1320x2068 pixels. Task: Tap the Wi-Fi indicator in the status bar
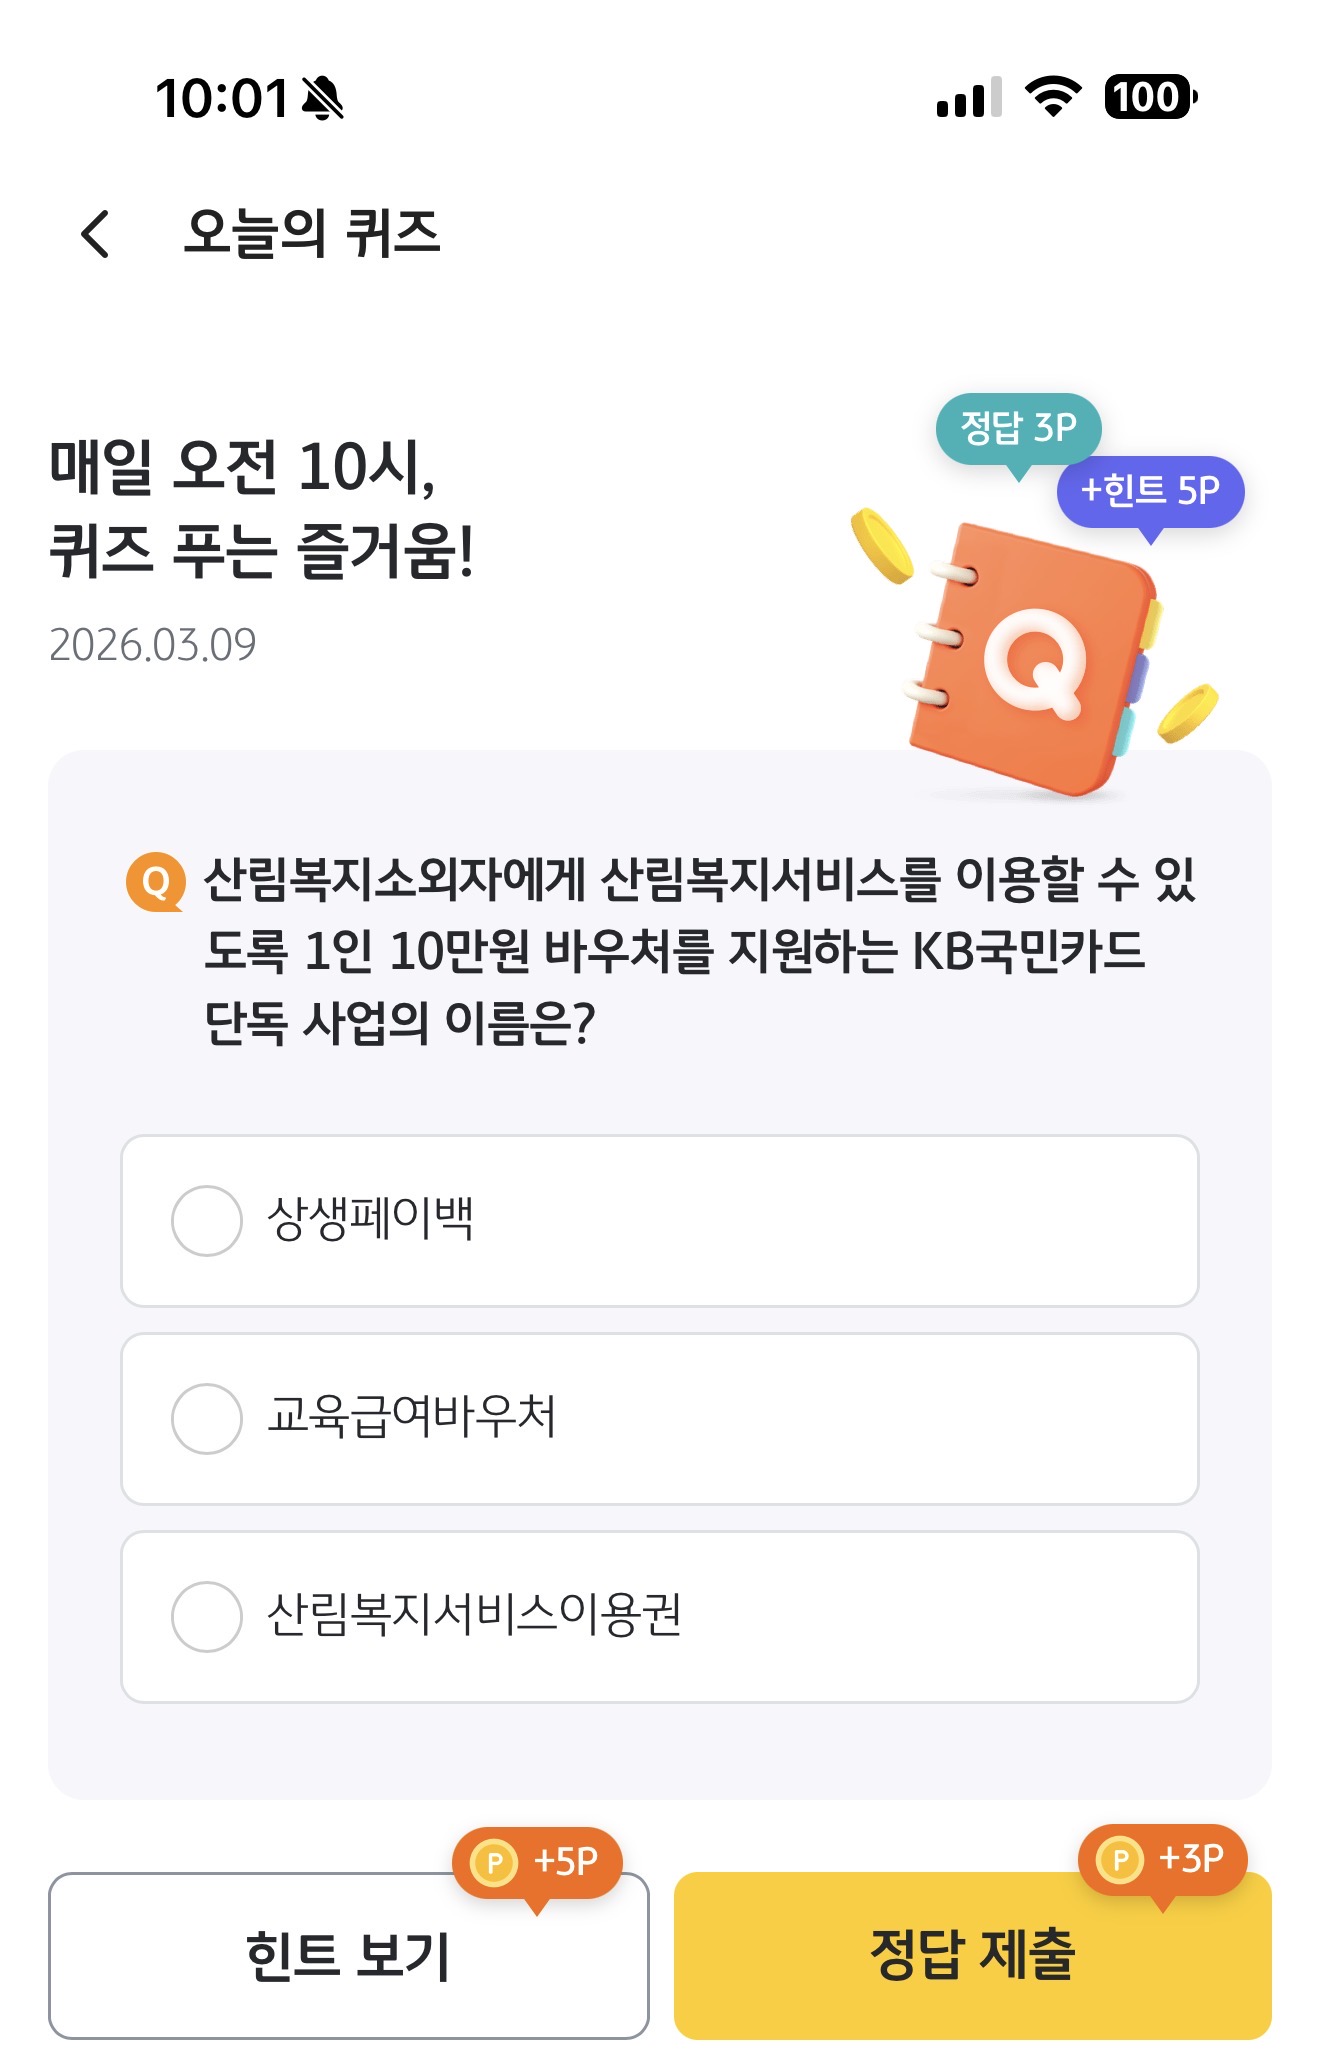(1053, 97)
